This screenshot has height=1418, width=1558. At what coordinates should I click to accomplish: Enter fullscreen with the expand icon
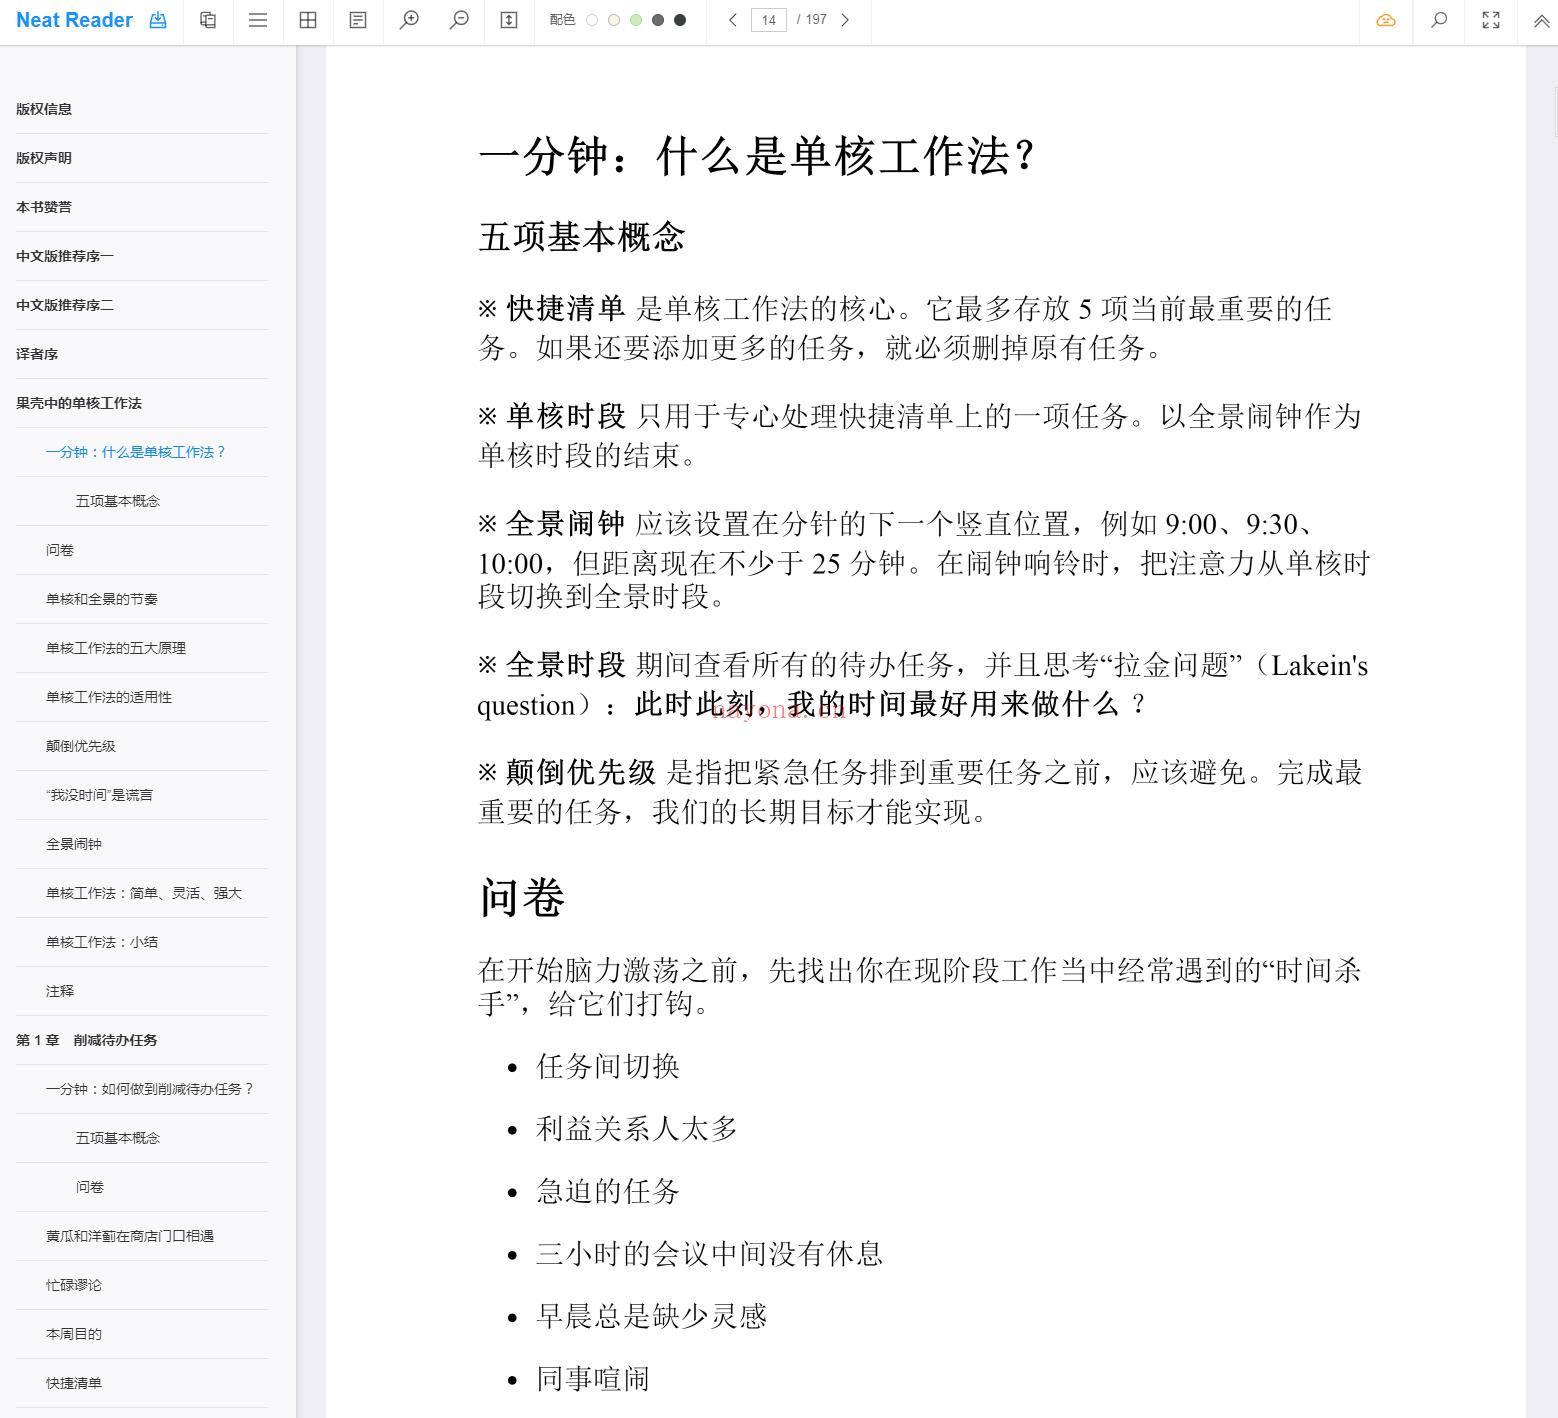coord(1491,20)
